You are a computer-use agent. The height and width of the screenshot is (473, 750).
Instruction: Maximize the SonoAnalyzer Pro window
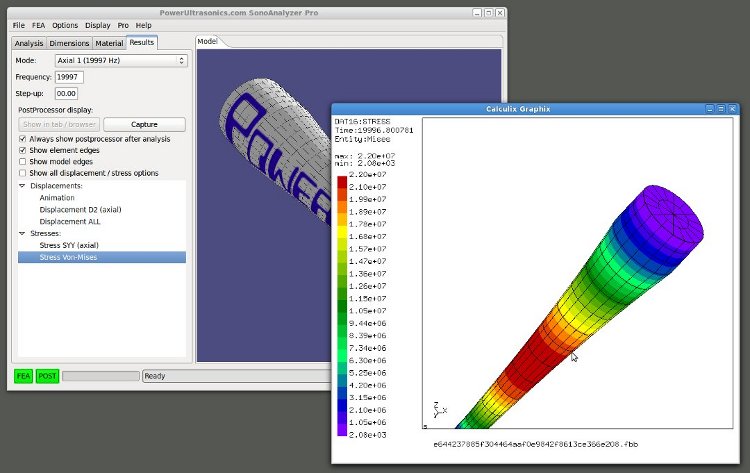[488, 13]
